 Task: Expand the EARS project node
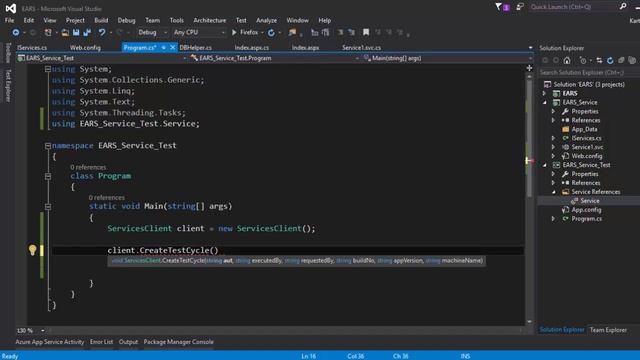[x=544, y=93]
